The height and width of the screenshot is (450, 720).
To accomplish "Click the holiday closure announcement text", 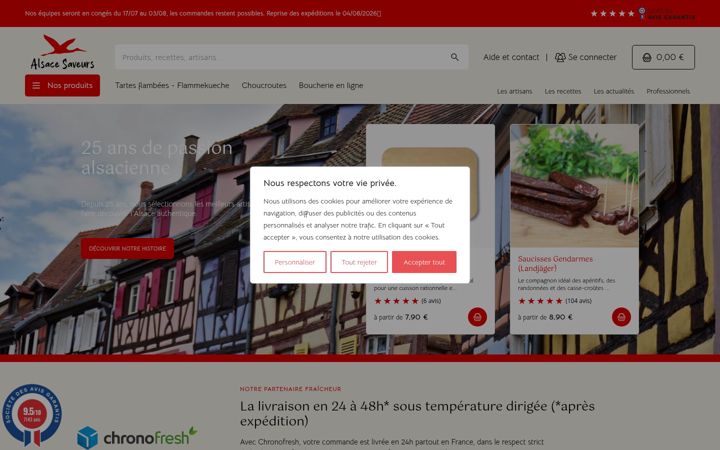I will [x=203, y=13].
